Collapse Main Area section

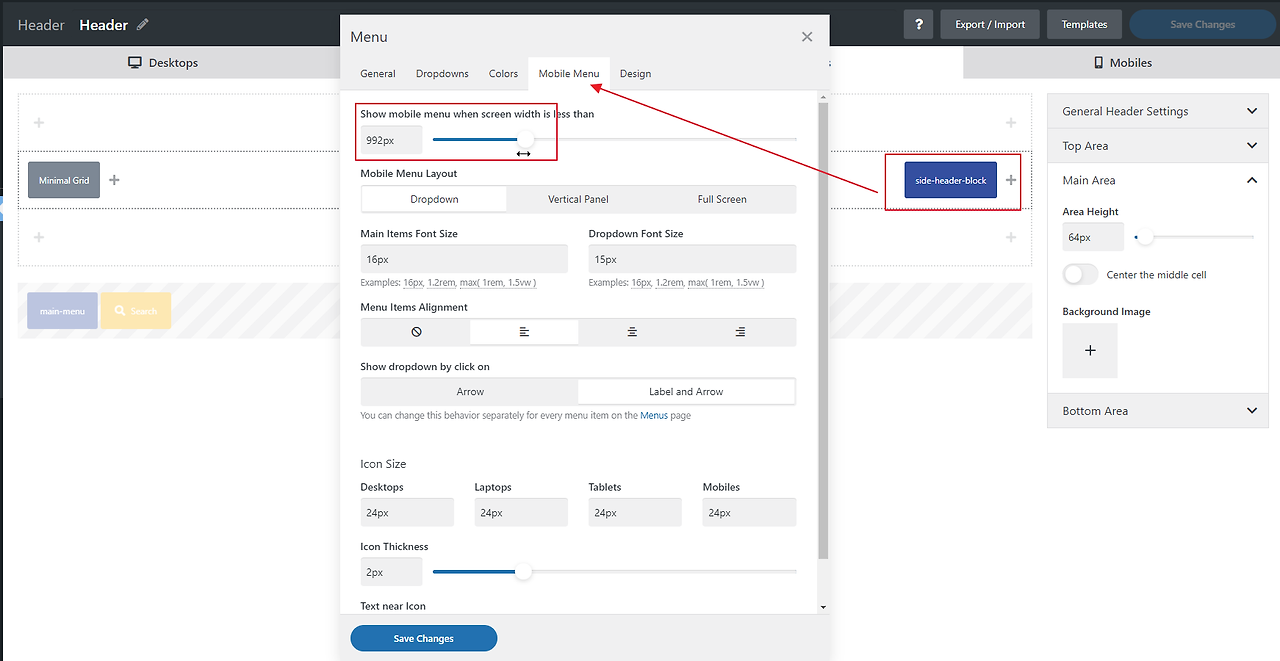pyautogui.click(x=1158, y=180)
